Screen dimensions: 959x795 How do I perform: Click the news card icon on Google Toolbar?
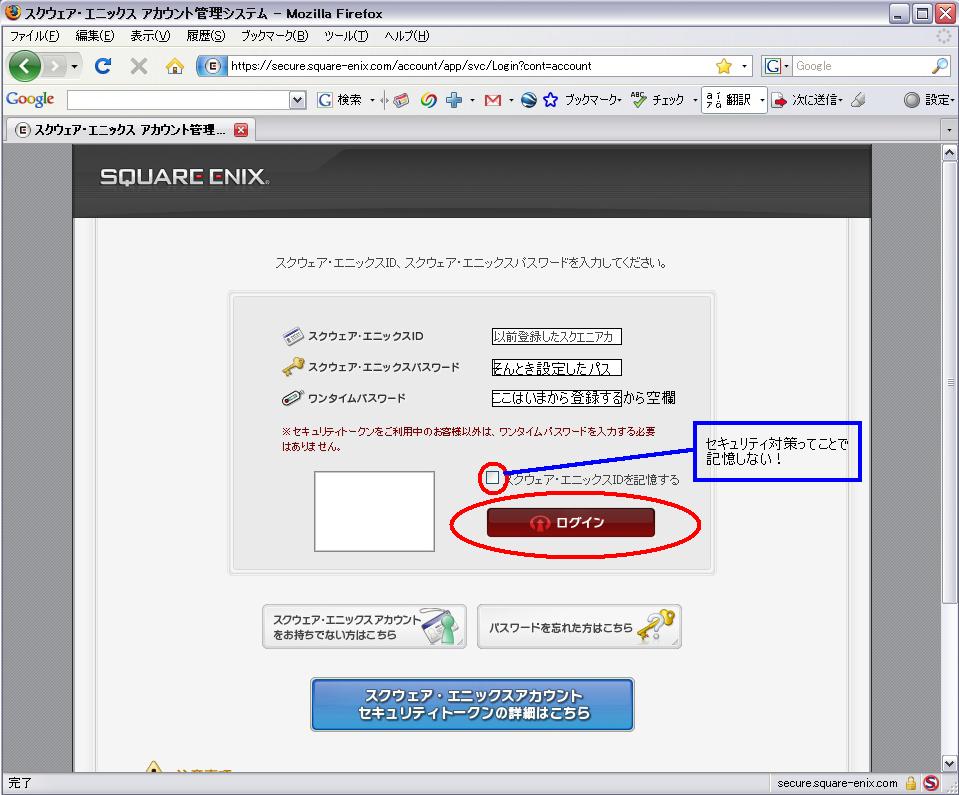pos(401,100)
